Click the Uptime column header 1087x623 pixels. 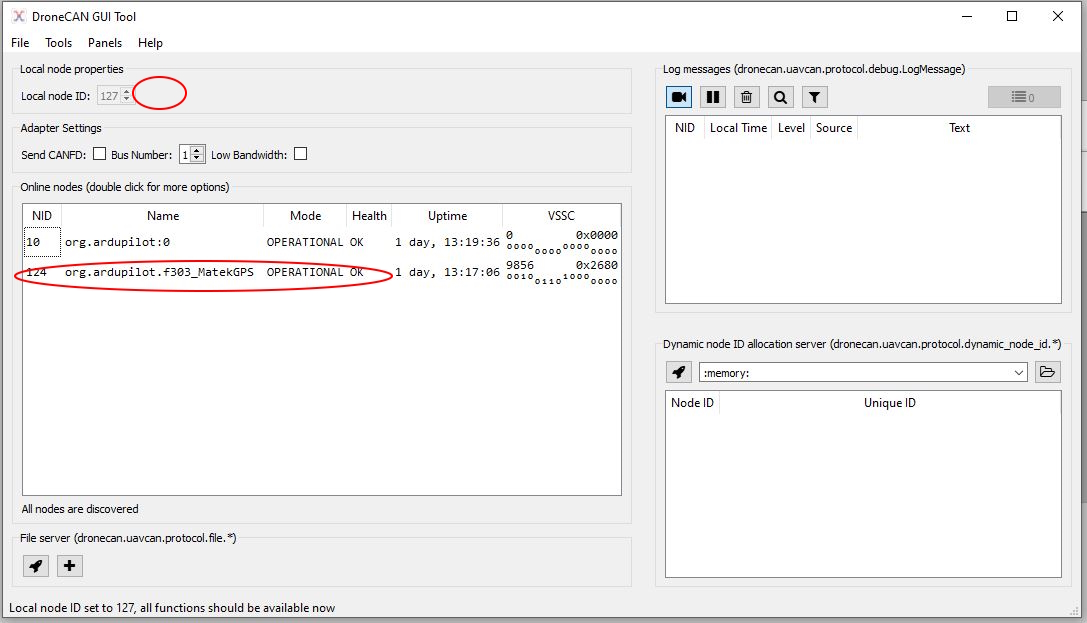[x=447, y=216]
